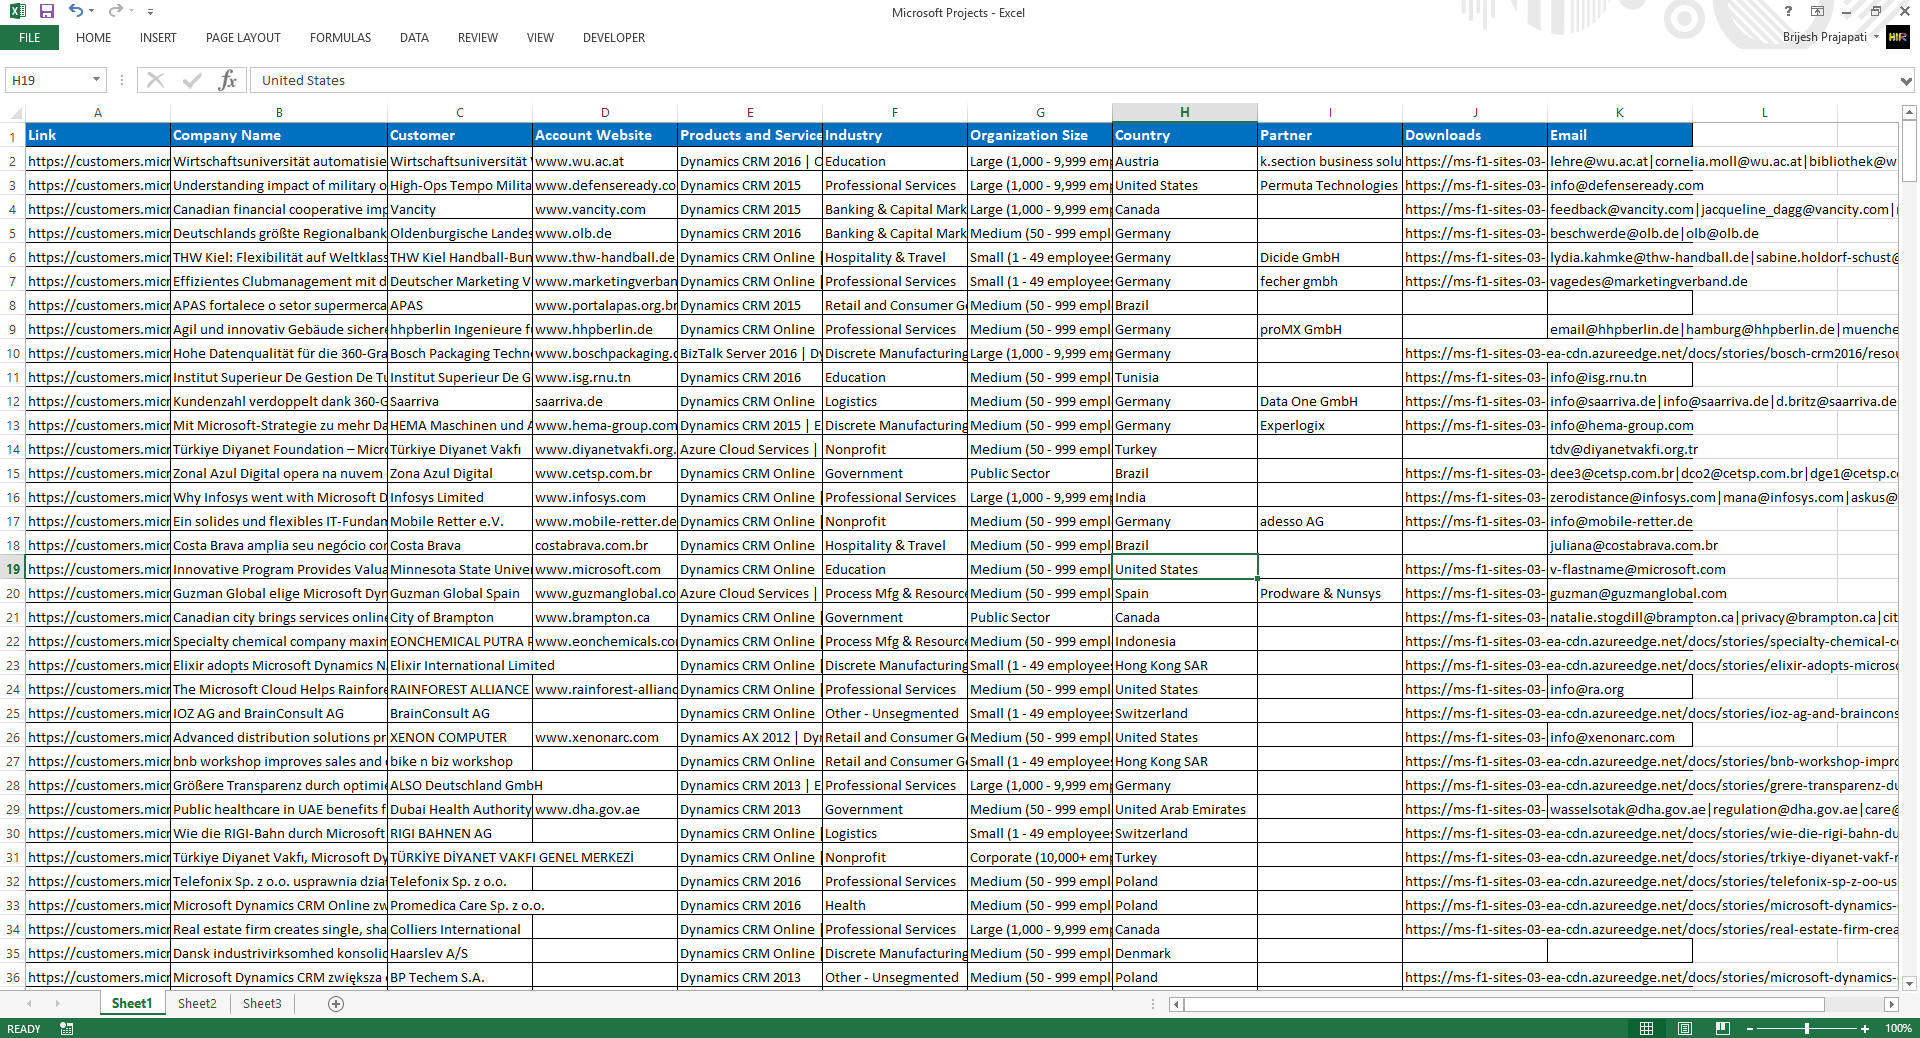
Task: Switch to the Sheet2 tab
Action: pyautogui.click(x=197, y=1003)
